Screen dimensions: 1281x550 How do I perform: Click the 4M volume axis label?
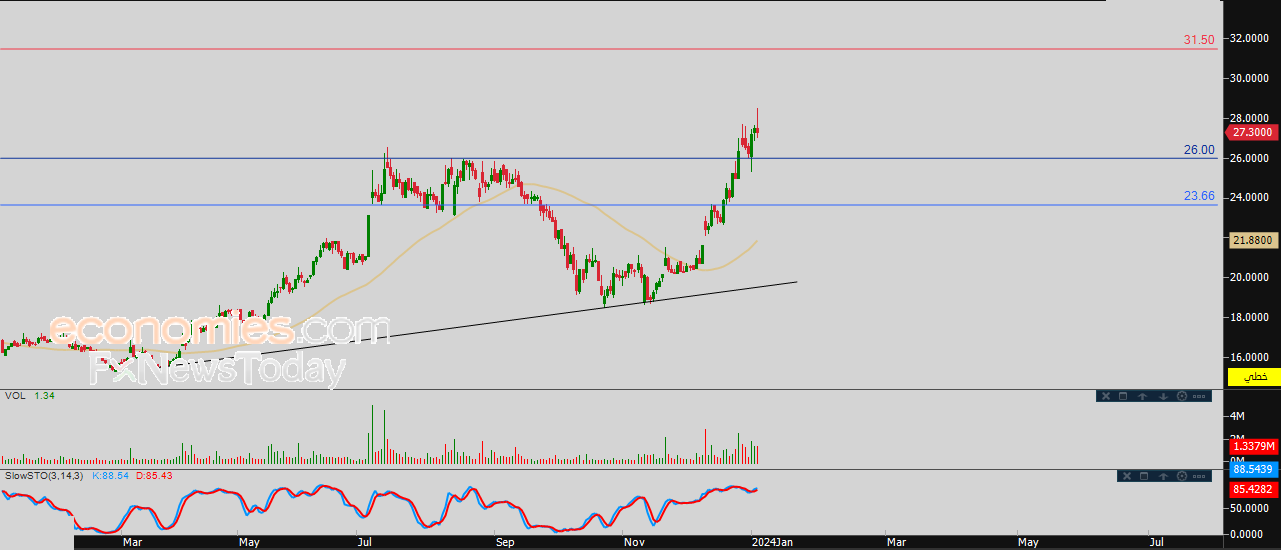click(1237, 416)
